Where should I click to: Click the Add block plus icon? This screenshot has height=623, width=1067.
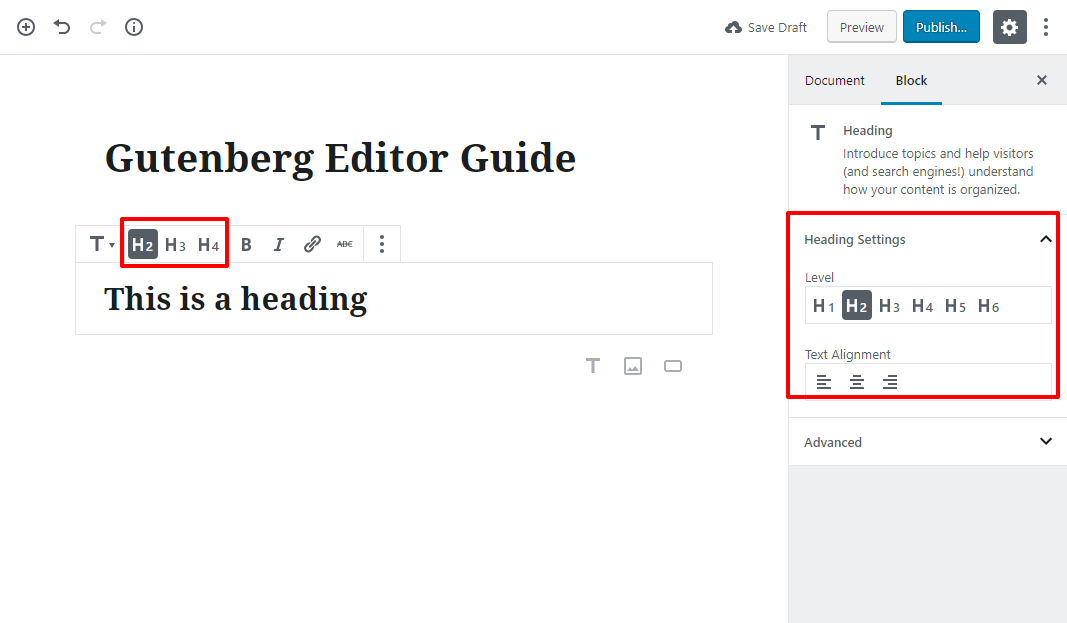26,27
